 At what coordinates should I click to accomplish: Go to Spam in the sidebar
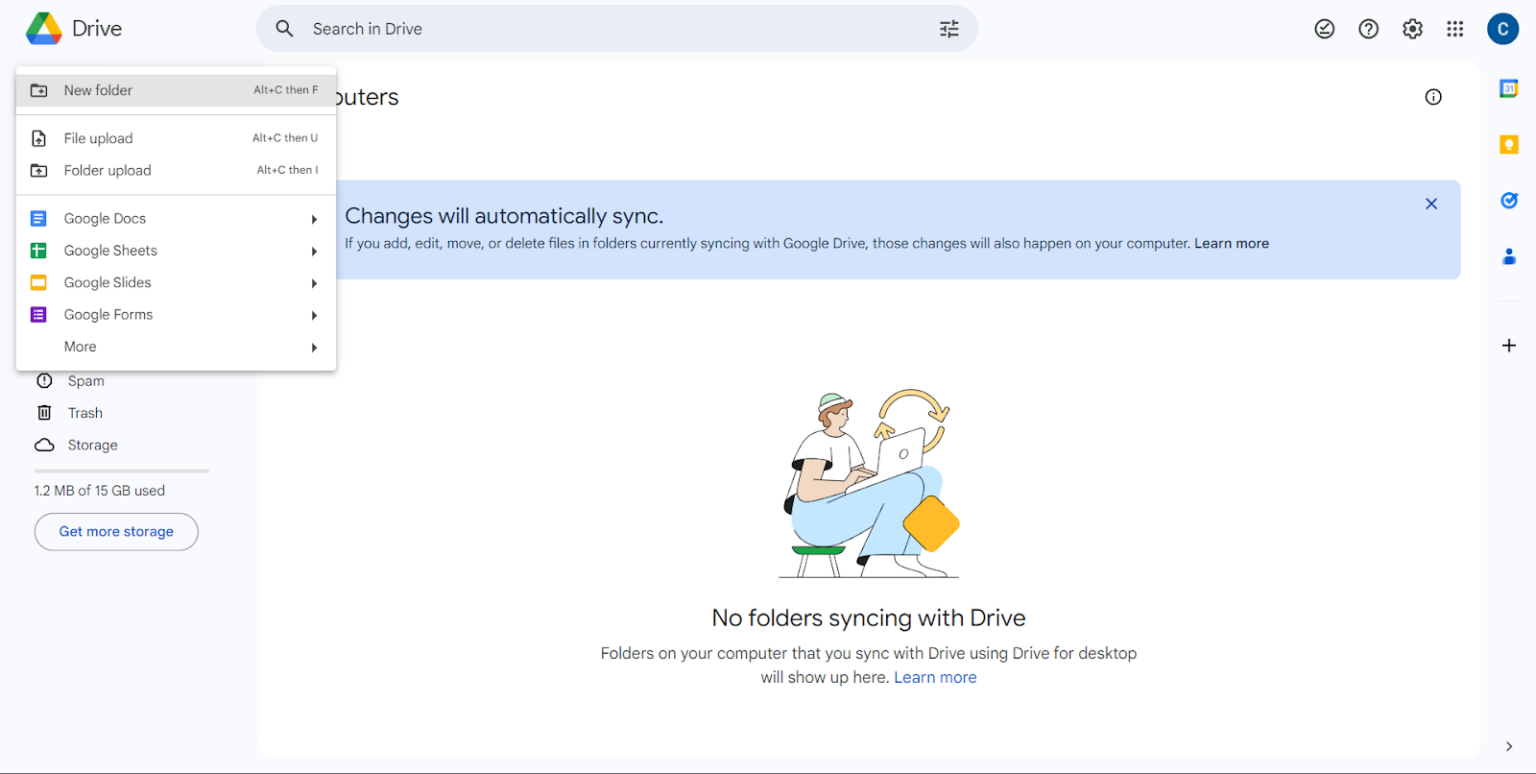(x=86, y=381)
